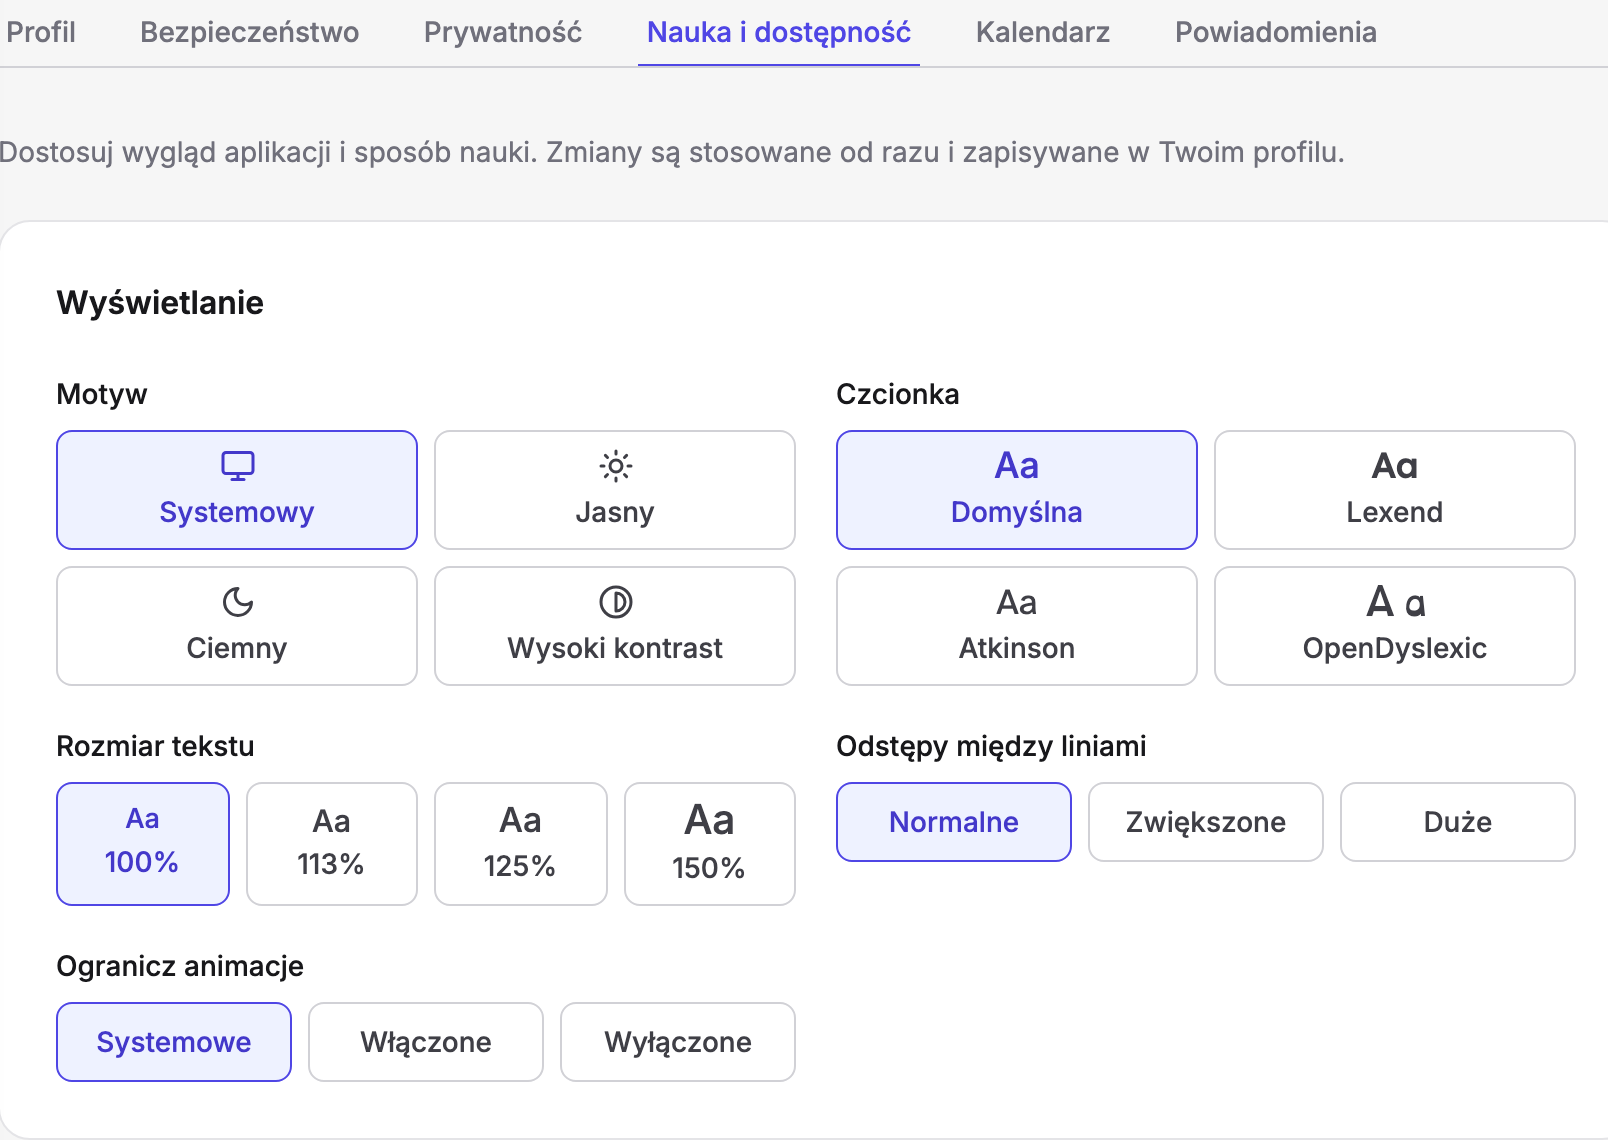Open the Profil tab

click(40, 32)
